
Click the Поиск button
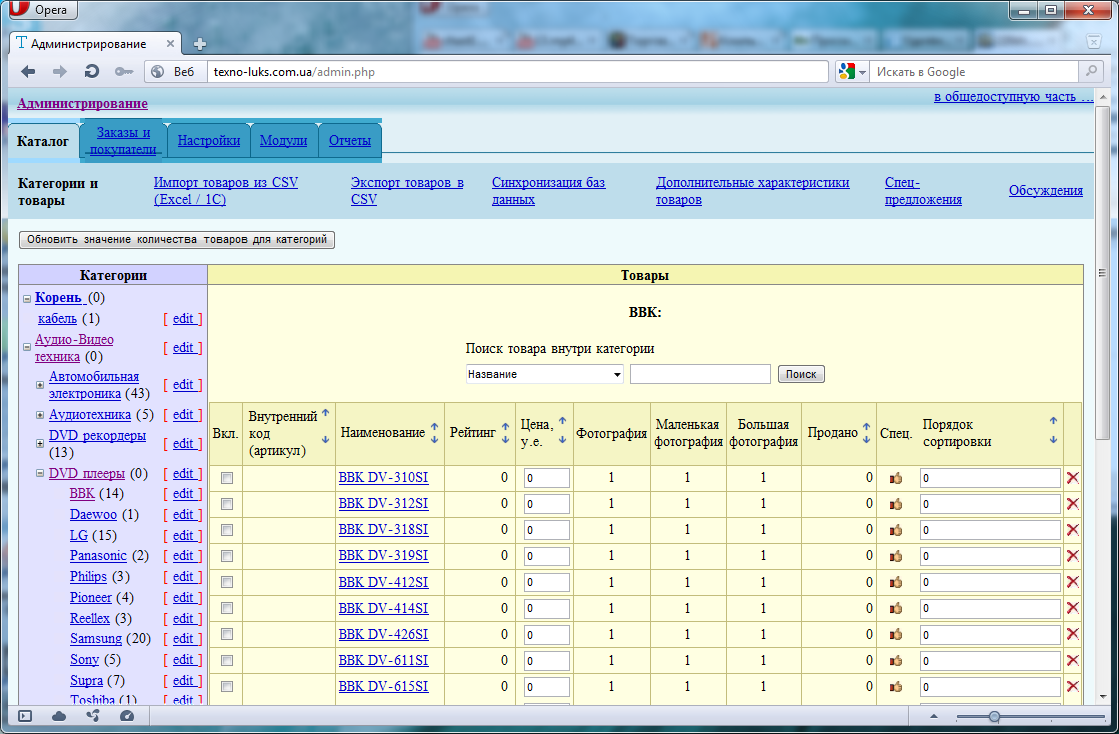click(800, 374)
